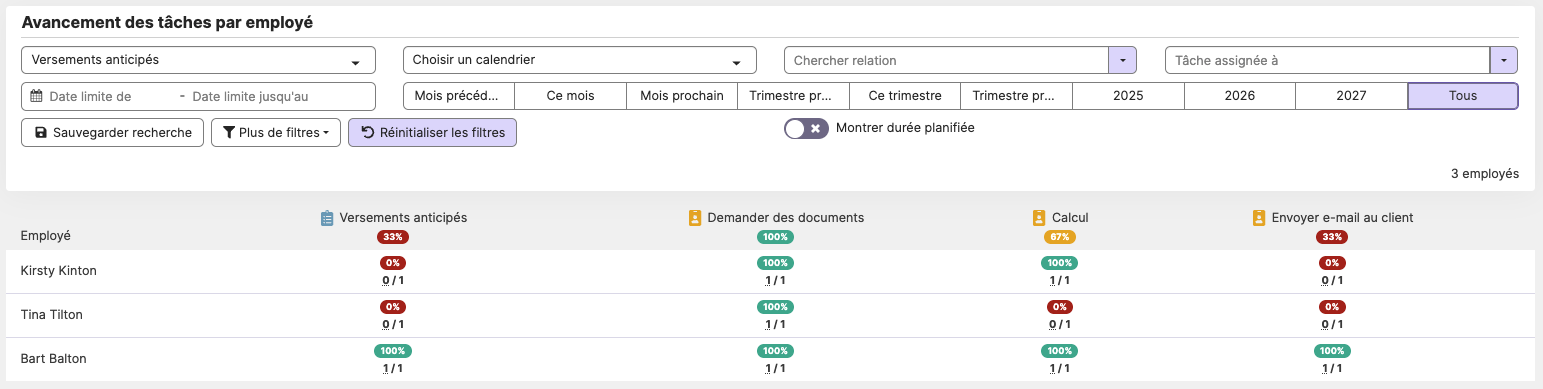Open the Choisir un calendrier dropdown
Viewport: 1543px width, 389px height.
[580, 60]
